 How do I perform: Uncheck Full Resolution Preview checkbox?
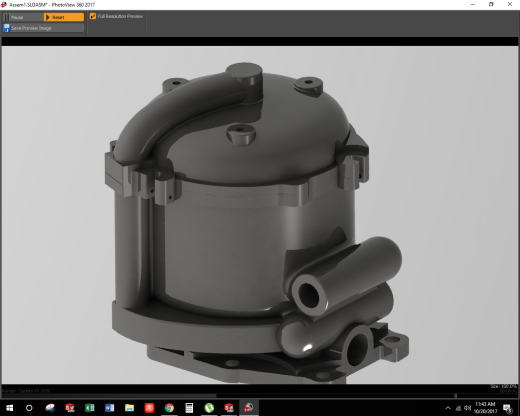coord(93,16)
